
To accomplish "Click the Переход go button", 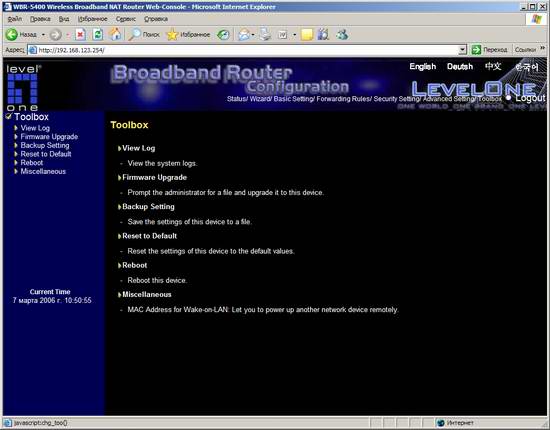I will tap(490, 50).
